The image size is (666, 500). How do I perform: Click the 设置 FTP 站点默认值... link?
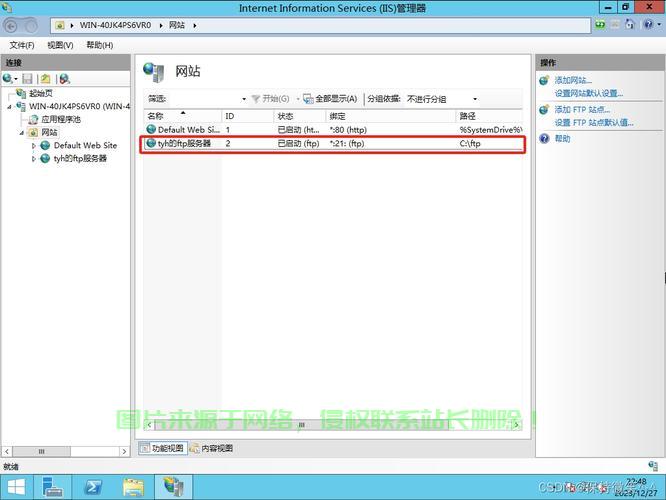tap(594, 123)
